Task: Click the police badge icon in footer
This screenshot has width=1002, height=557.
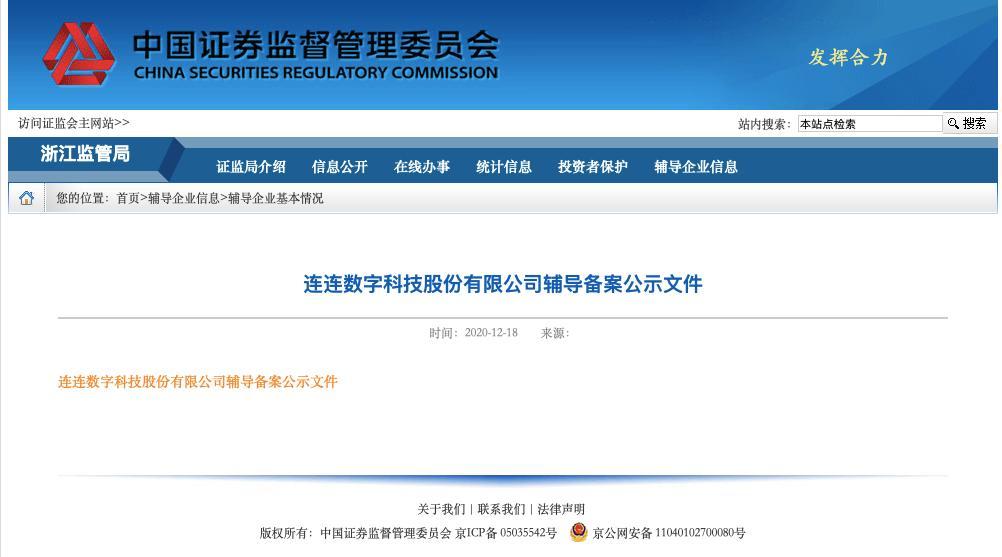Action: 578,532
